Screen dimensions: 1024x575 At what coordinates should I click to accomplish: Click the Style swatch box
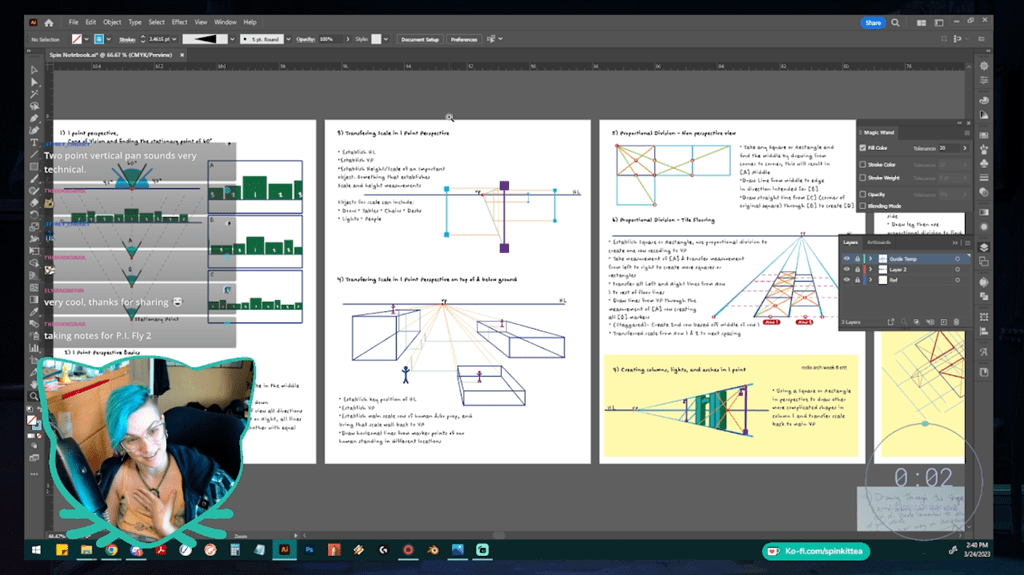376,39
